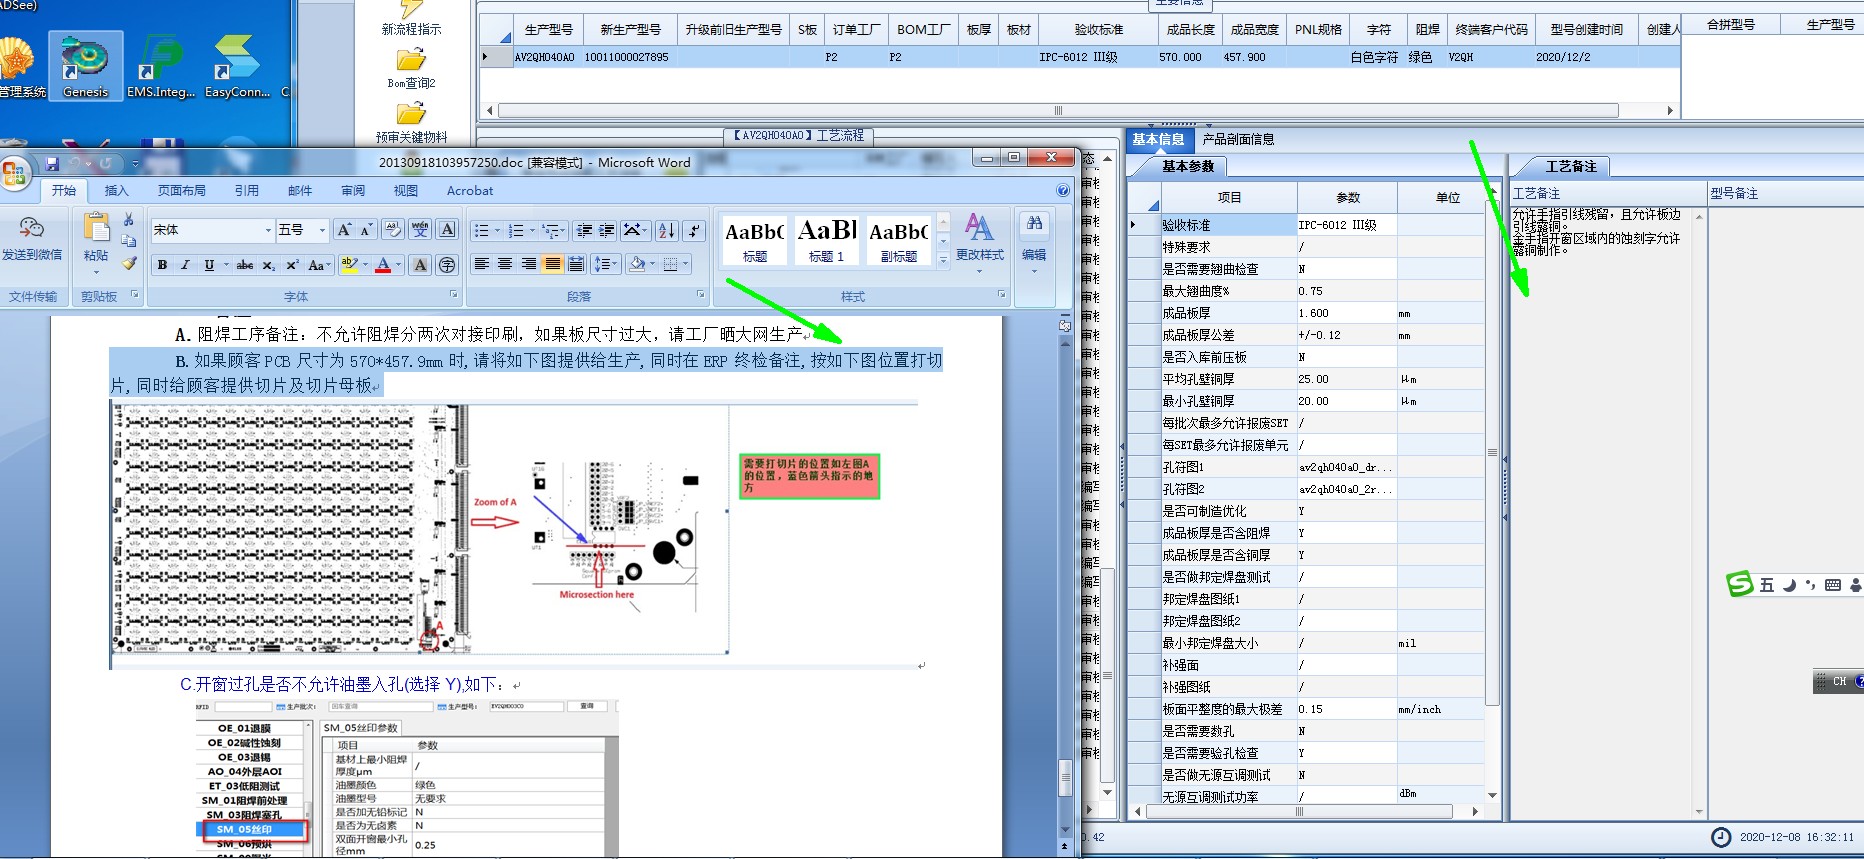Apply yellow text highlight color
The width and height of the screenshot is (1864, 859).
(x=349, y=264)
